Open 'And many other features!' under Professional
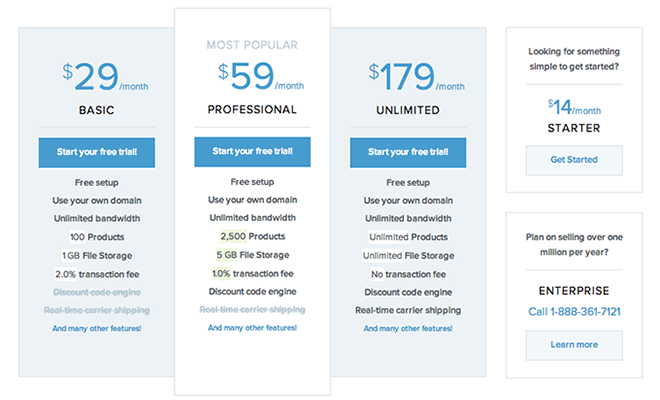Image resolution: width=660 pixels, height=400 pixels. [x=252, y=328]
